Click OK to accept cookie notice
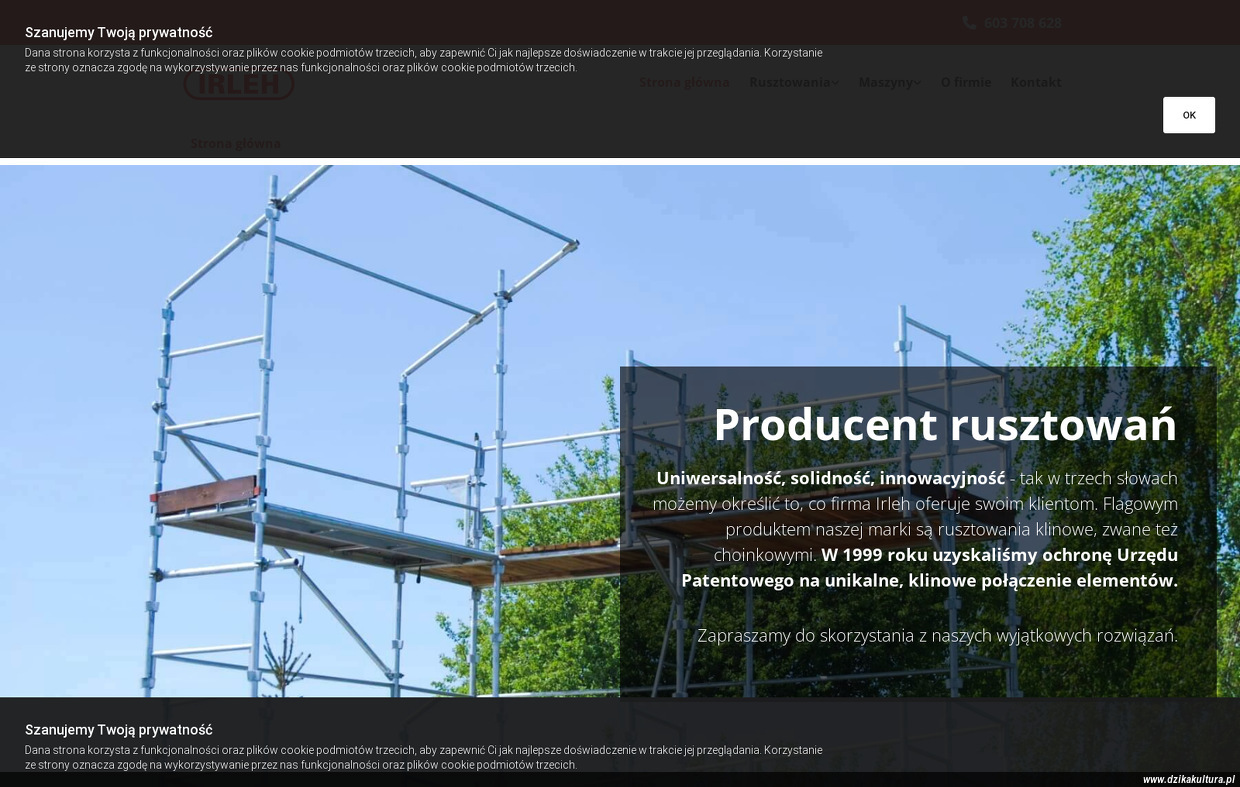 click(1188, 115)
